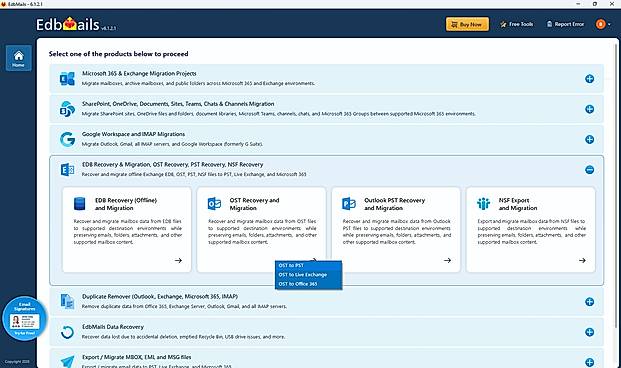Open Outlook PST Recovery card arrow
The width and height of the screenshot is (621, 368).
[448, 260]
